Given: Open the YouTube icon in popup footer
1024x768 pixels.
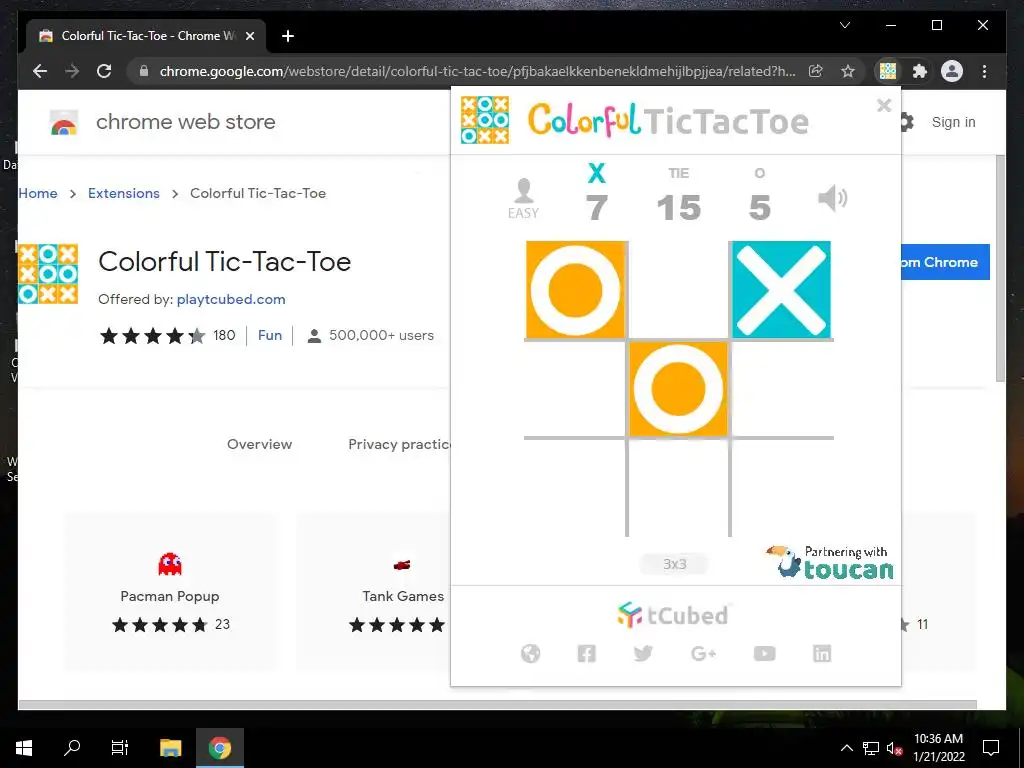Looking at the screenshot, I should point(764,653).
